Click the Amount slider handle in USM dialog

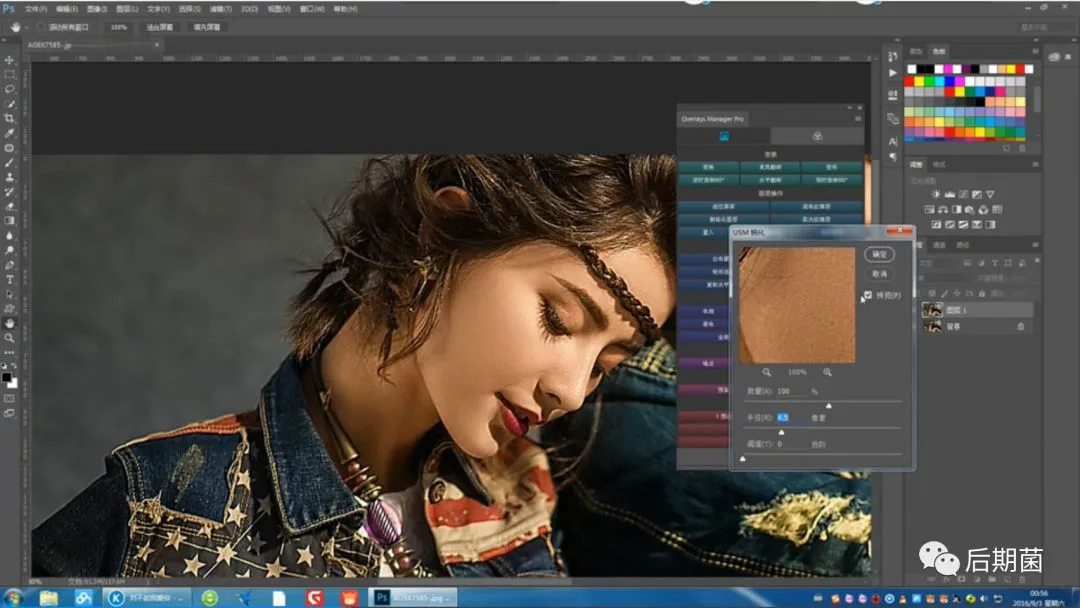click(x=828, y=405)
